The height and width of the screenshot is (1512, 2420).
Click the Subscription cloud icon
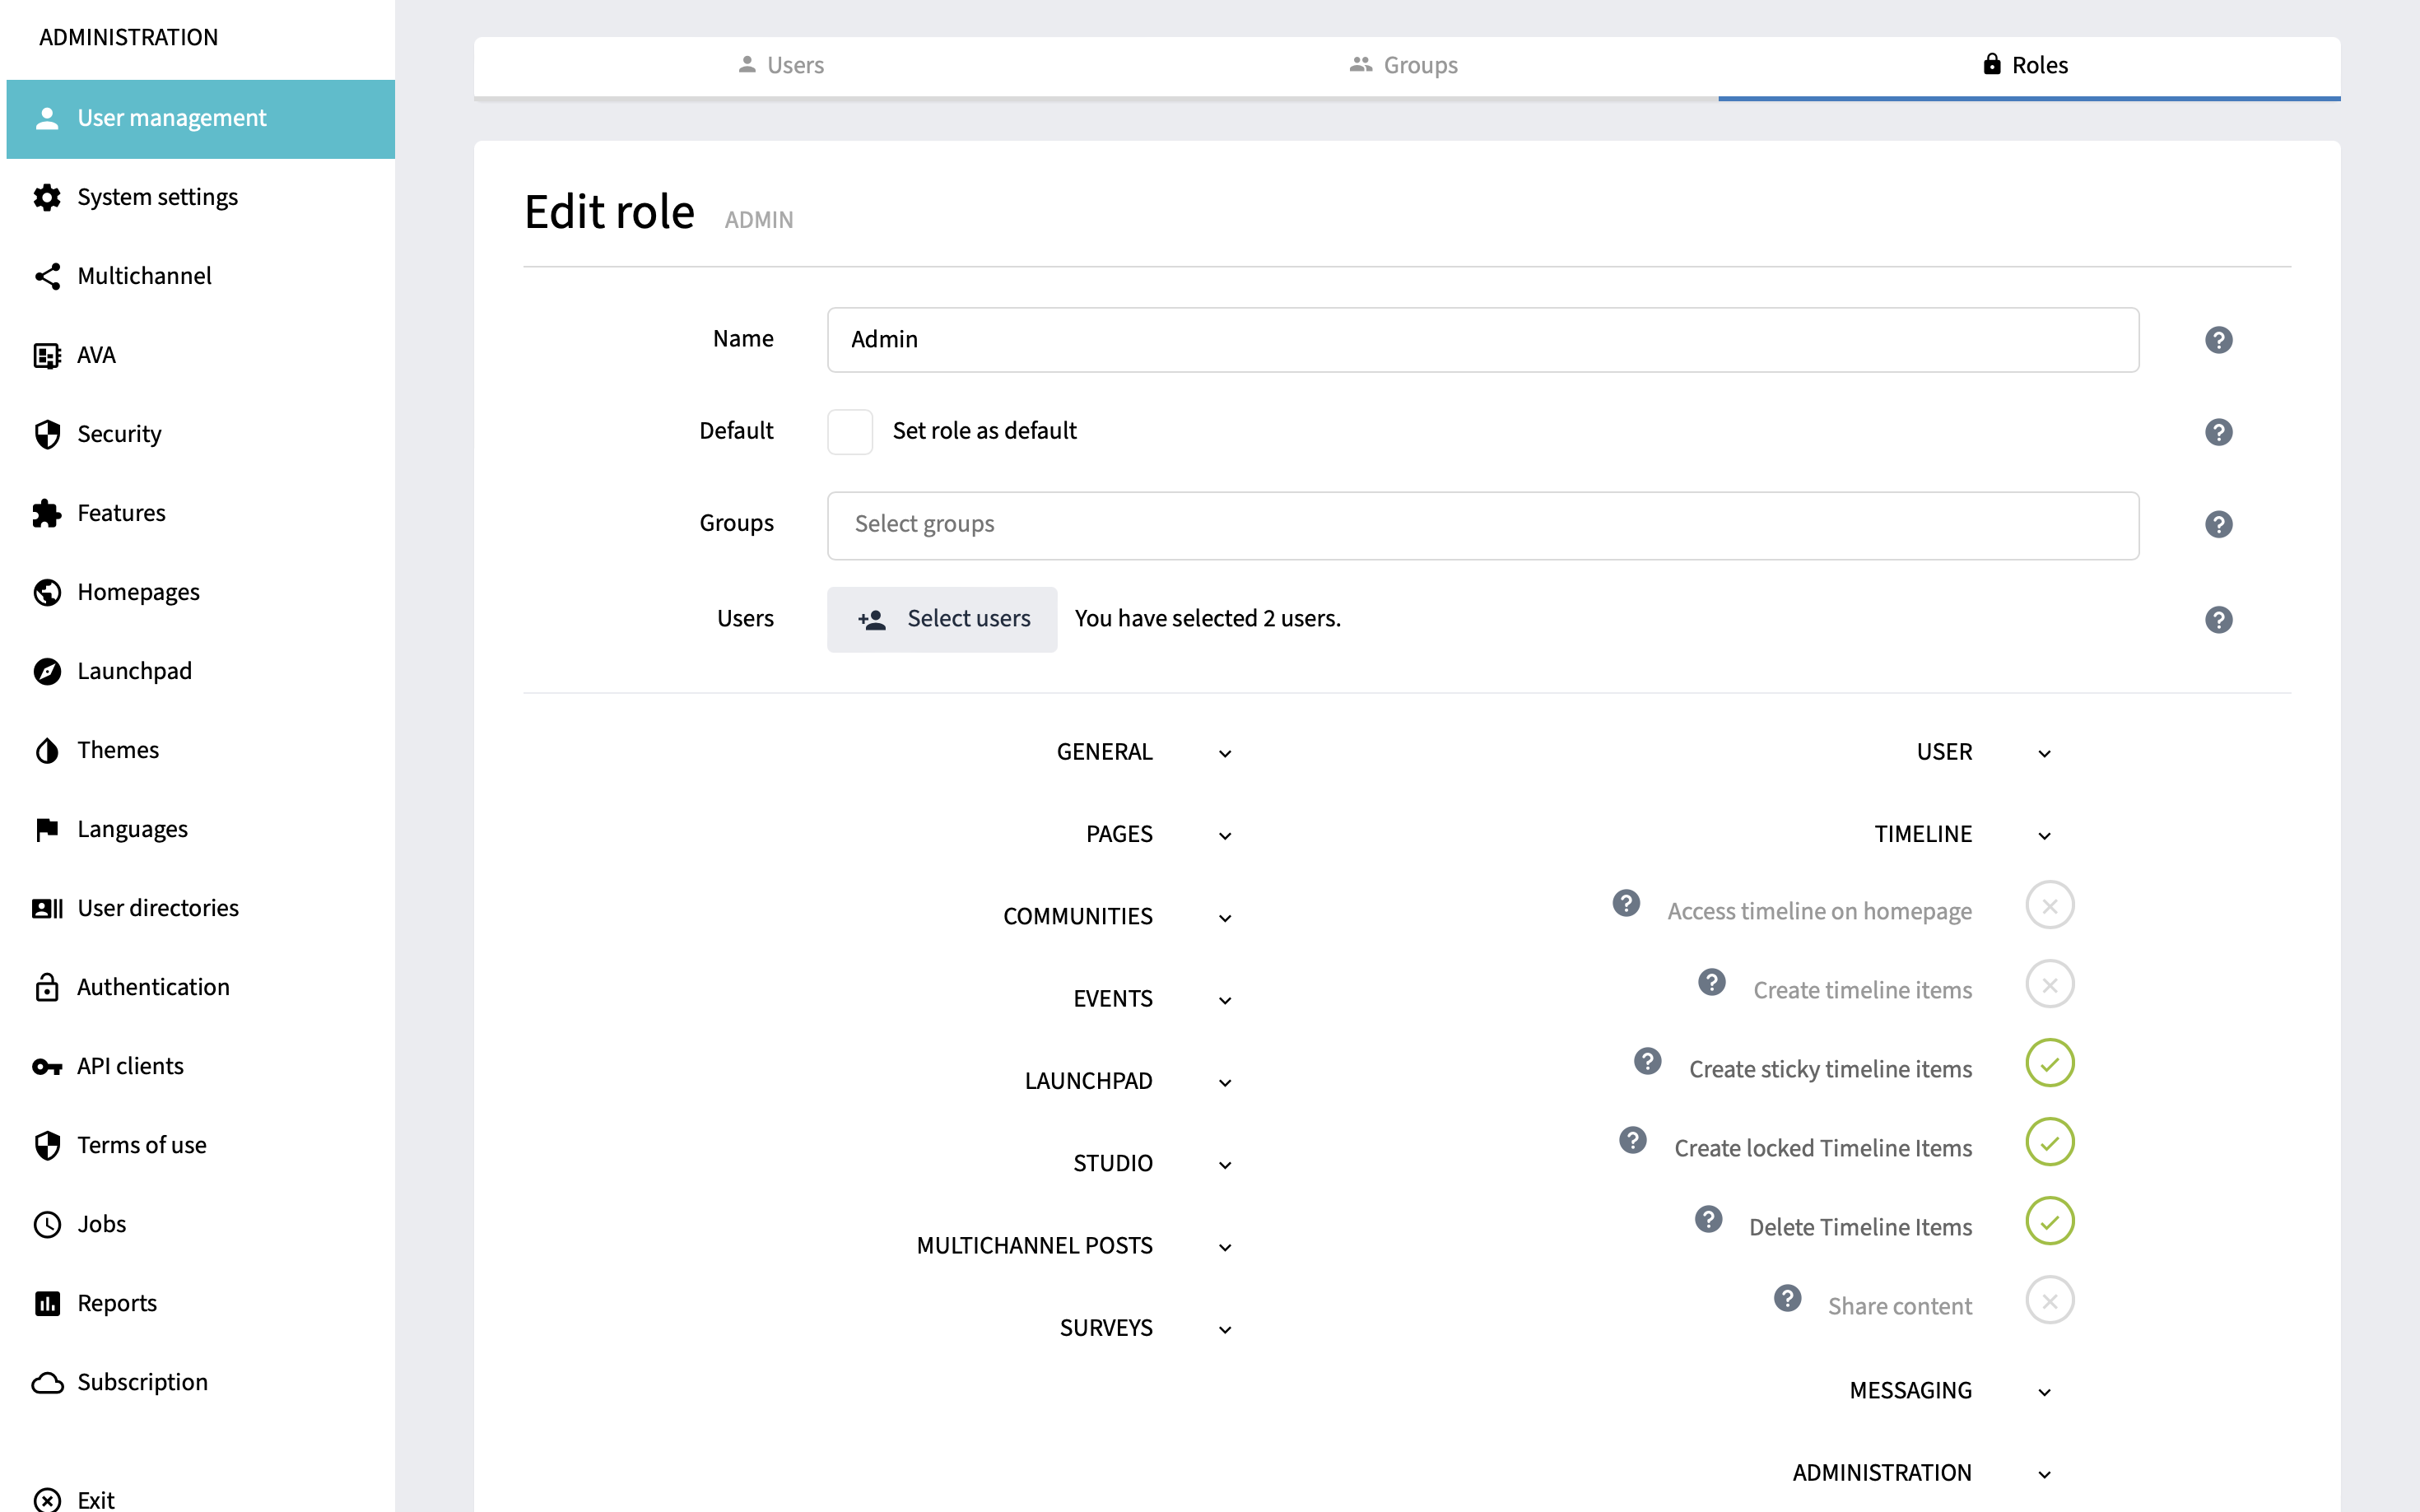click(x=47, y=1382)
